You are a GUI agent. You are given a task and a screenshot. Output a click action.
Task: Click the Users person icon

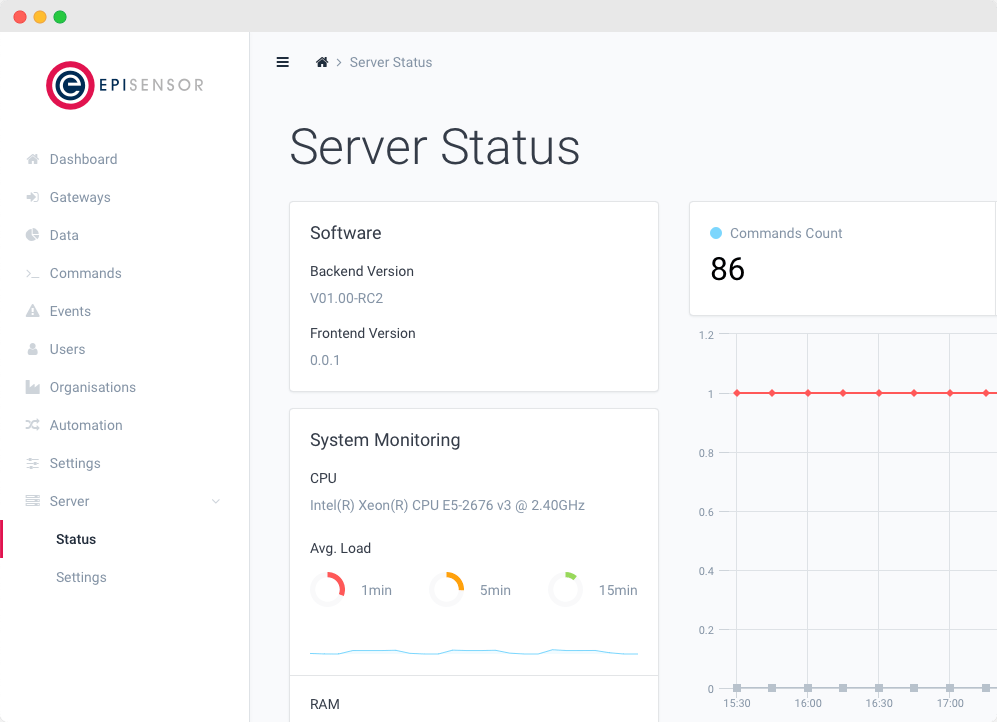point(32,349)
